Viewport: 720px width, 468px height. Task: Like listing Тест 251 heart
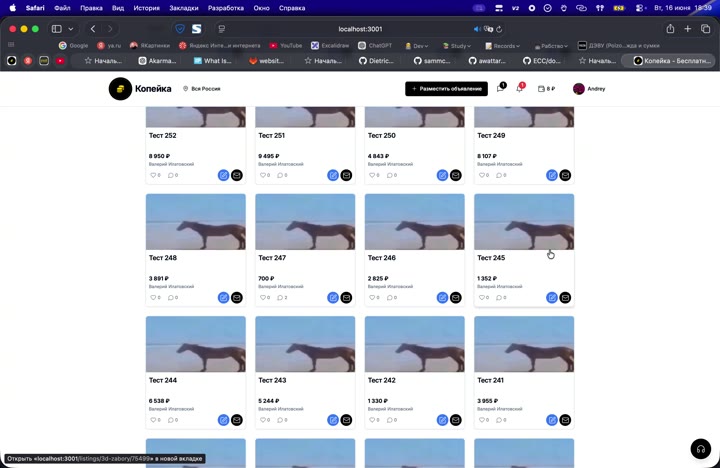coord(263,175)
